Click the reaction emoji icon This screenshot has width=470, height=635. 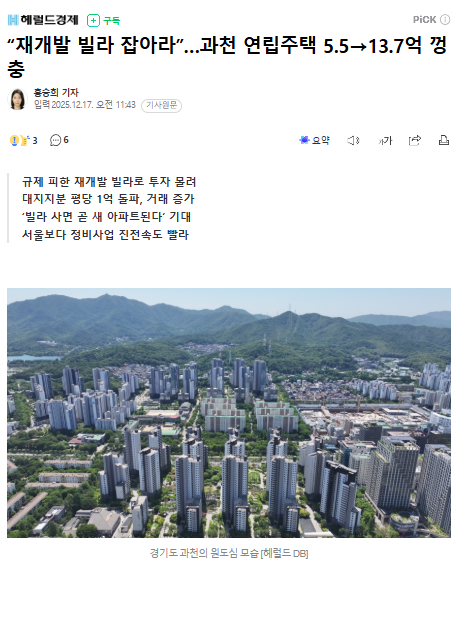coord(19,141)
